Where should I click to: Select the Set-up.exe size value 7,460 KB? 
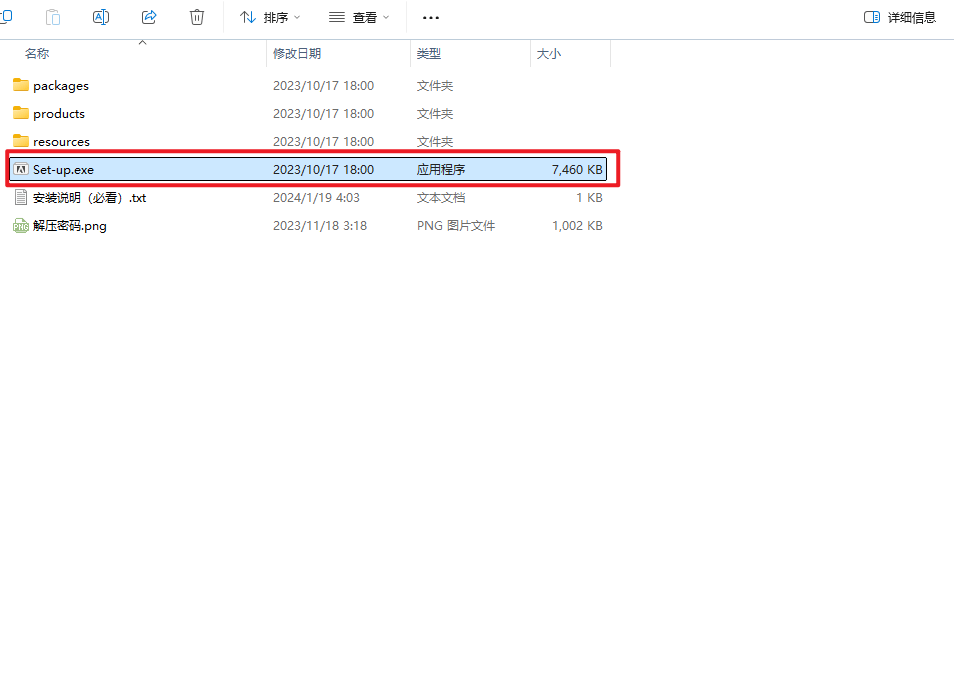coord(577,170)
